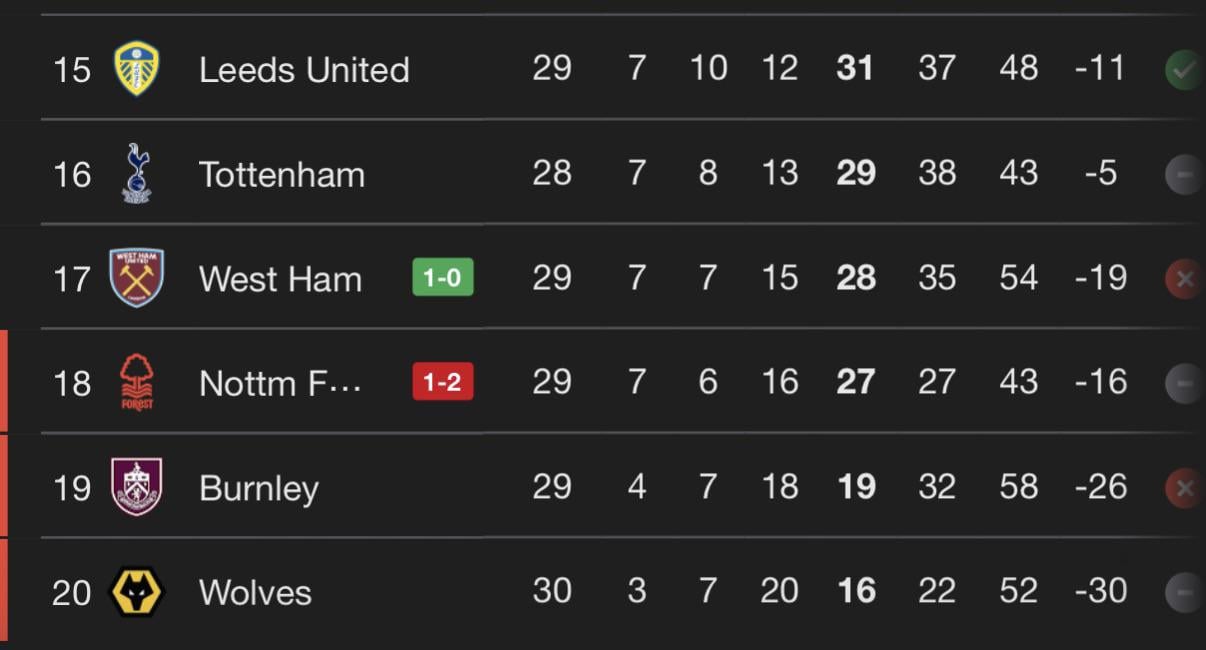Open the Wolves team name
This screenshot has height=650, width=1206.
pos(255,593)
